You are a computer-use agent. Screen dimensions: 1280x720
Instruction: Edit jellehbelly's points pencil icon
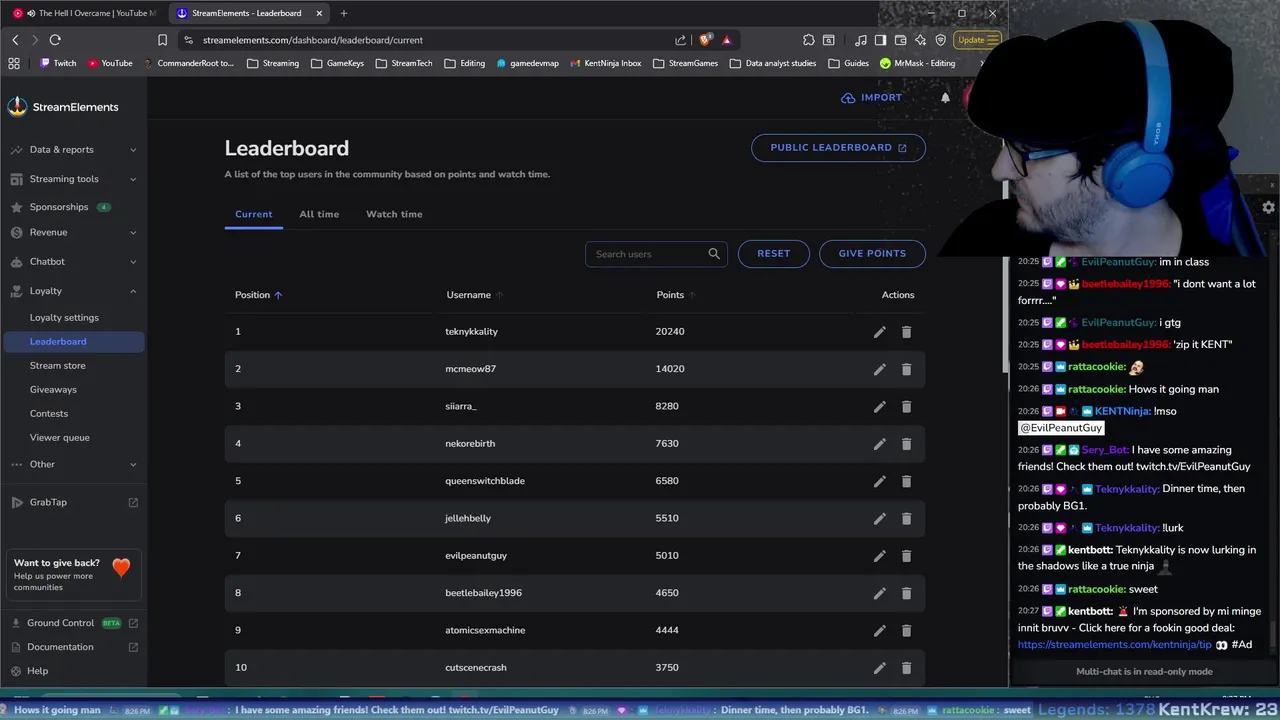[x=880, y=518]
